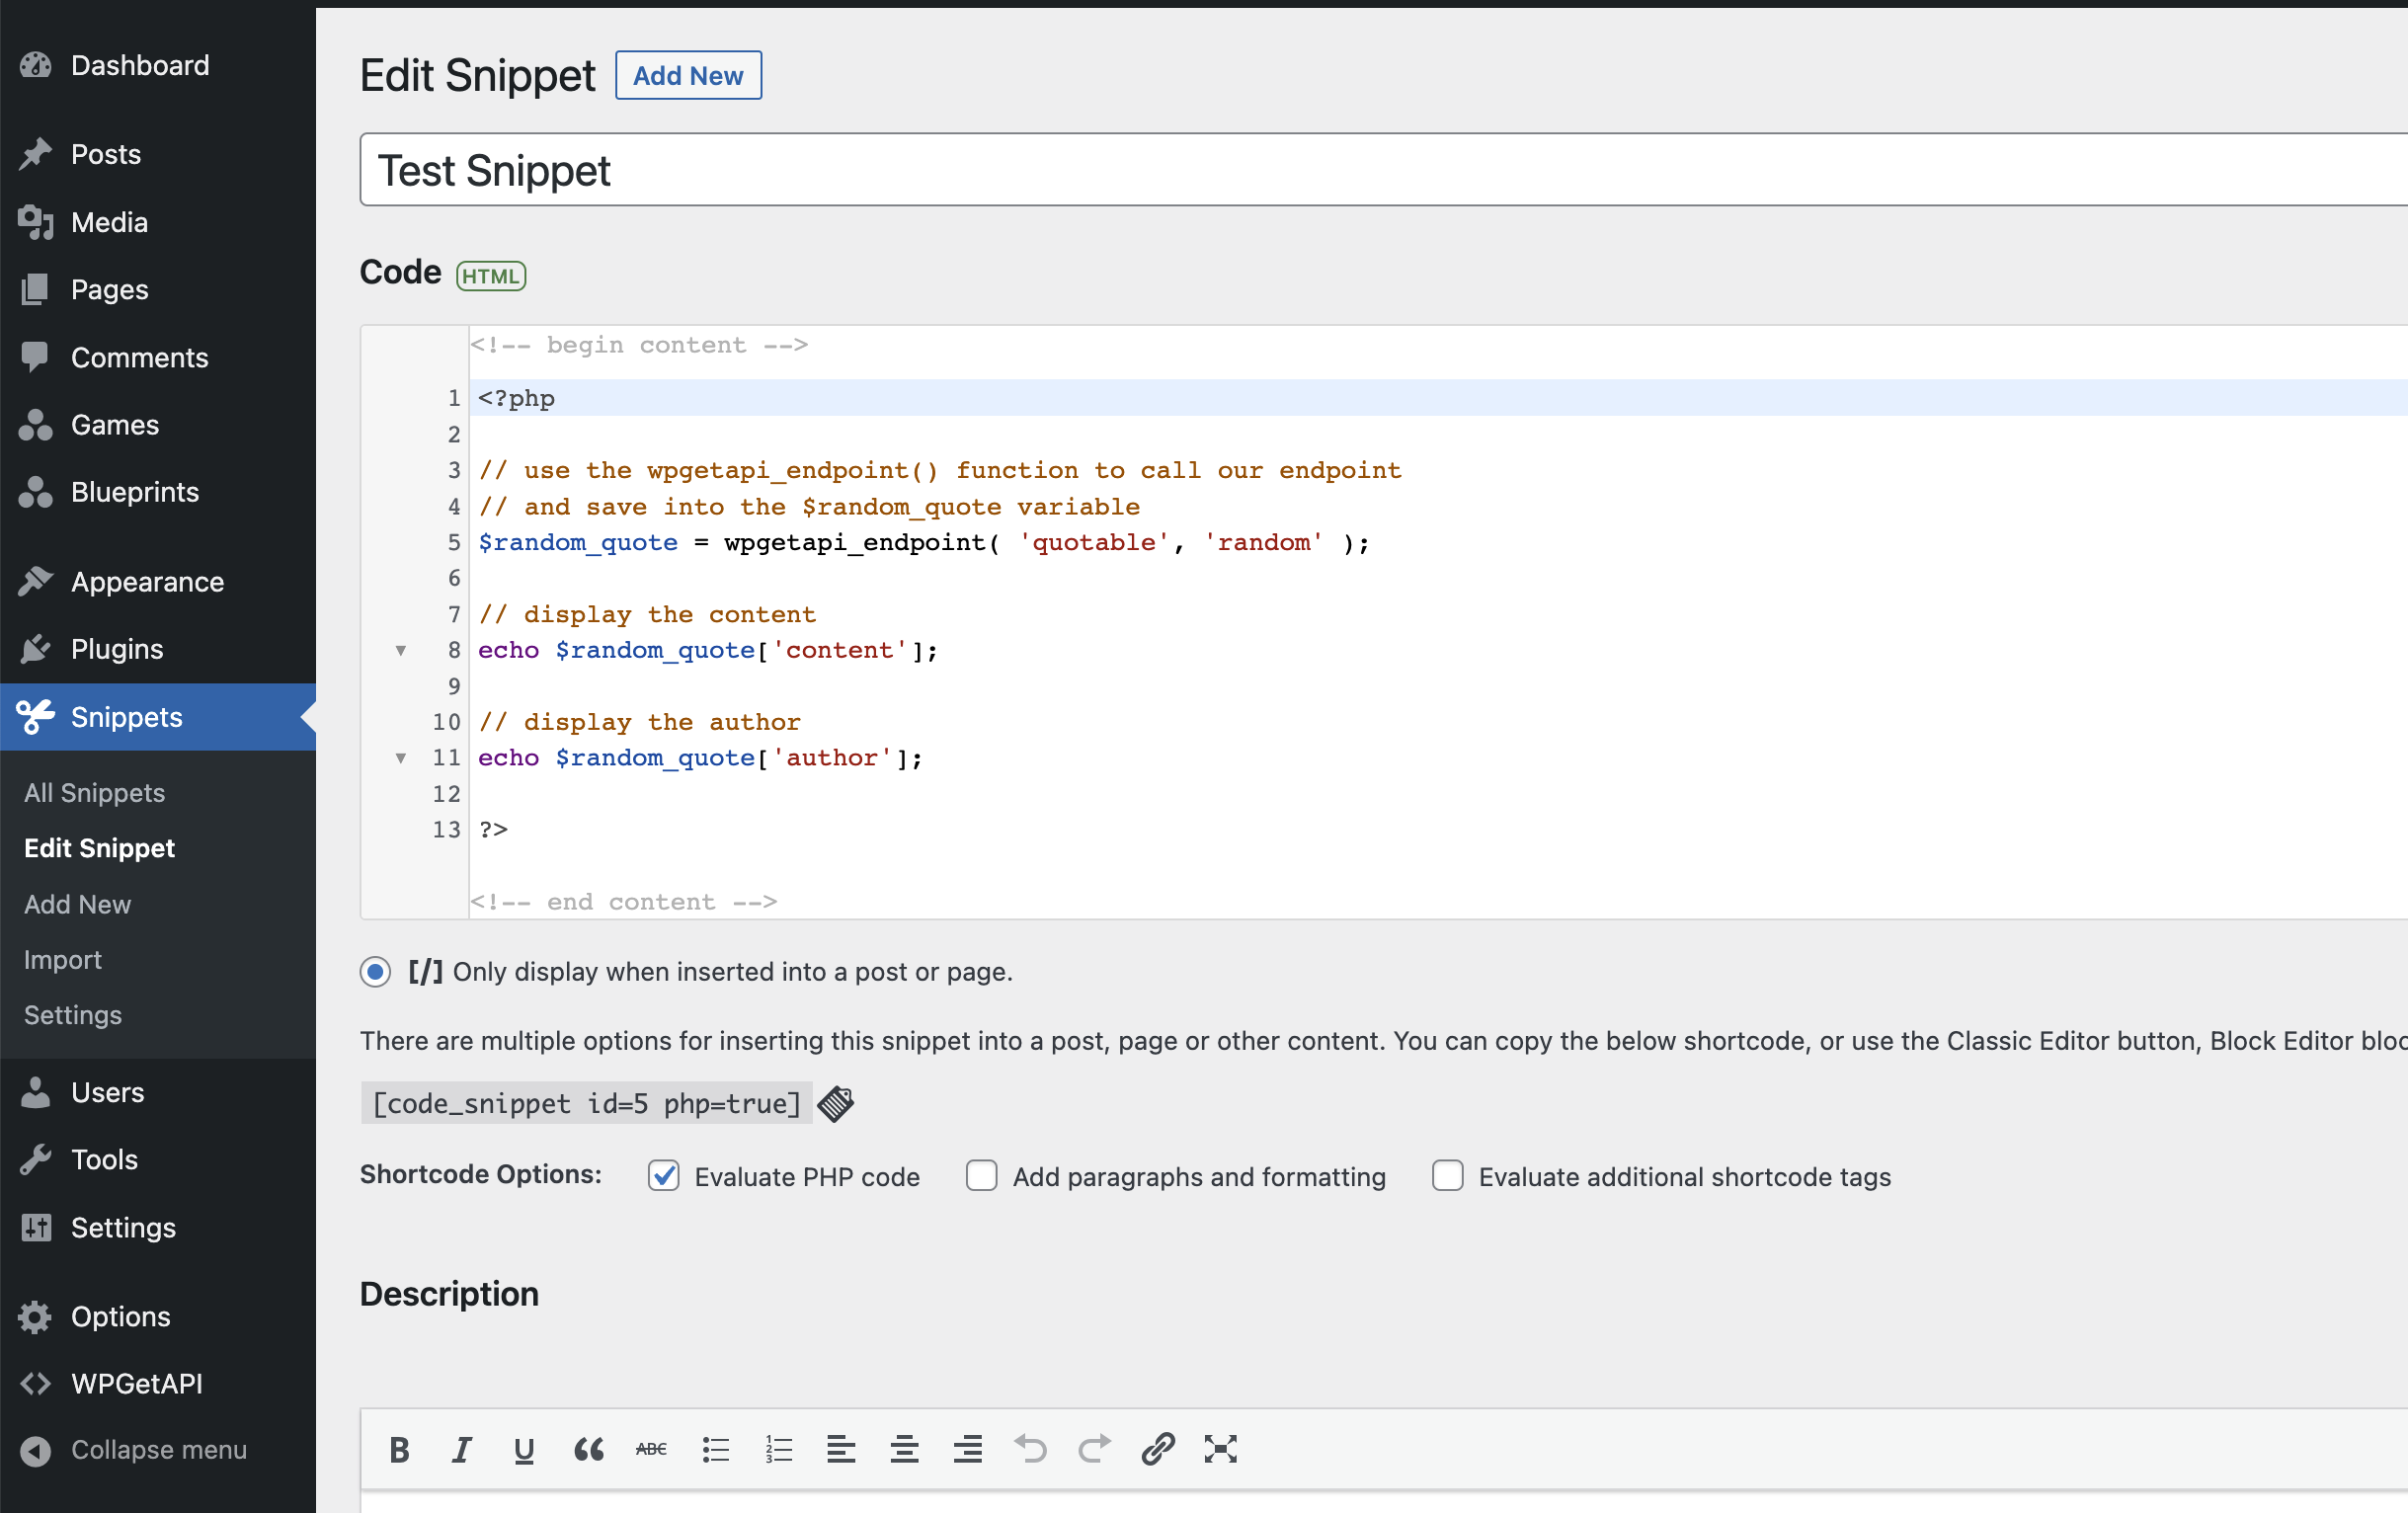Align description text left
The image size is (2408, 1513).
[841, 1449]
